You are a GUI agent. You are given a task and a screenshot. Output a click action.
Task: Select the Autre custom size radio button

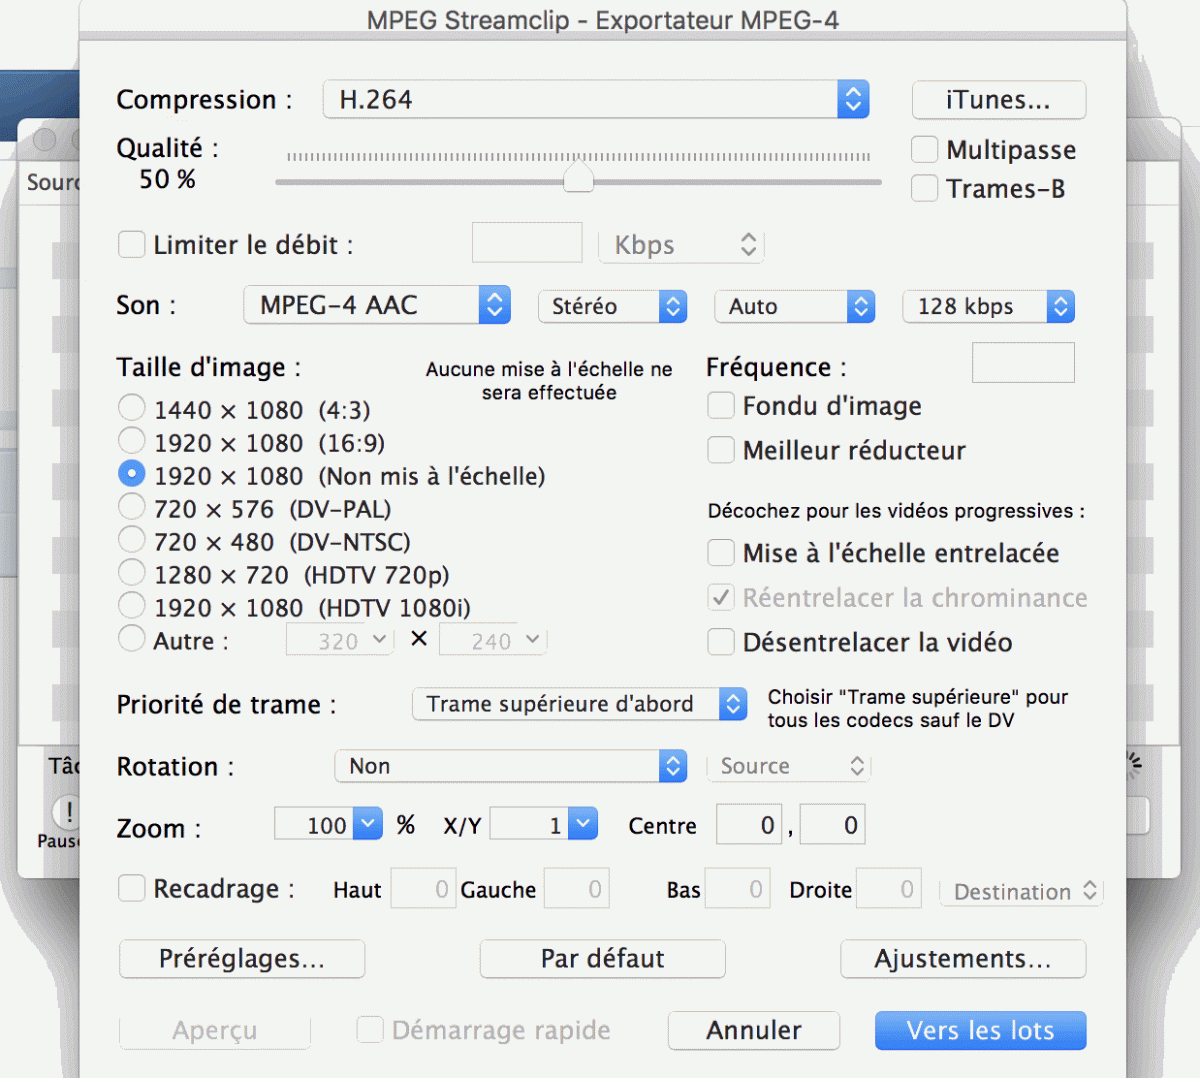pos(131,639)
